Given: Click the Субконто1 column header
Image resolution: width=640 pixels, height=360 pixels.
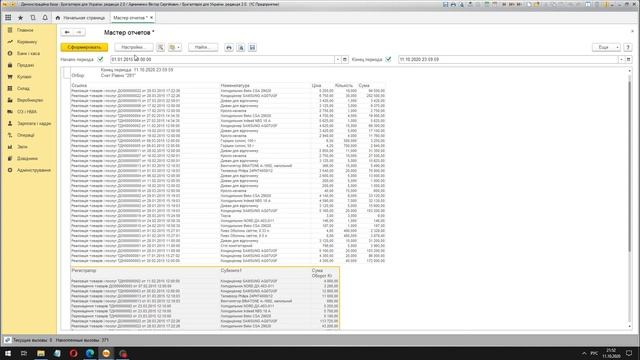Looking at the screenshot, I should click(x=231, y=271).
